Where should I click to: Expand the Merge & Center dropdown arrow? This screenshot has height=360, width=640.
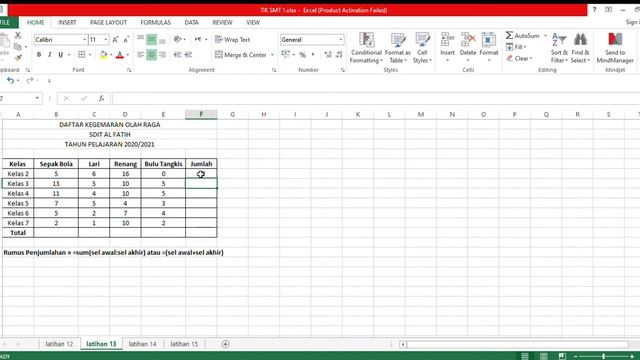272,55
